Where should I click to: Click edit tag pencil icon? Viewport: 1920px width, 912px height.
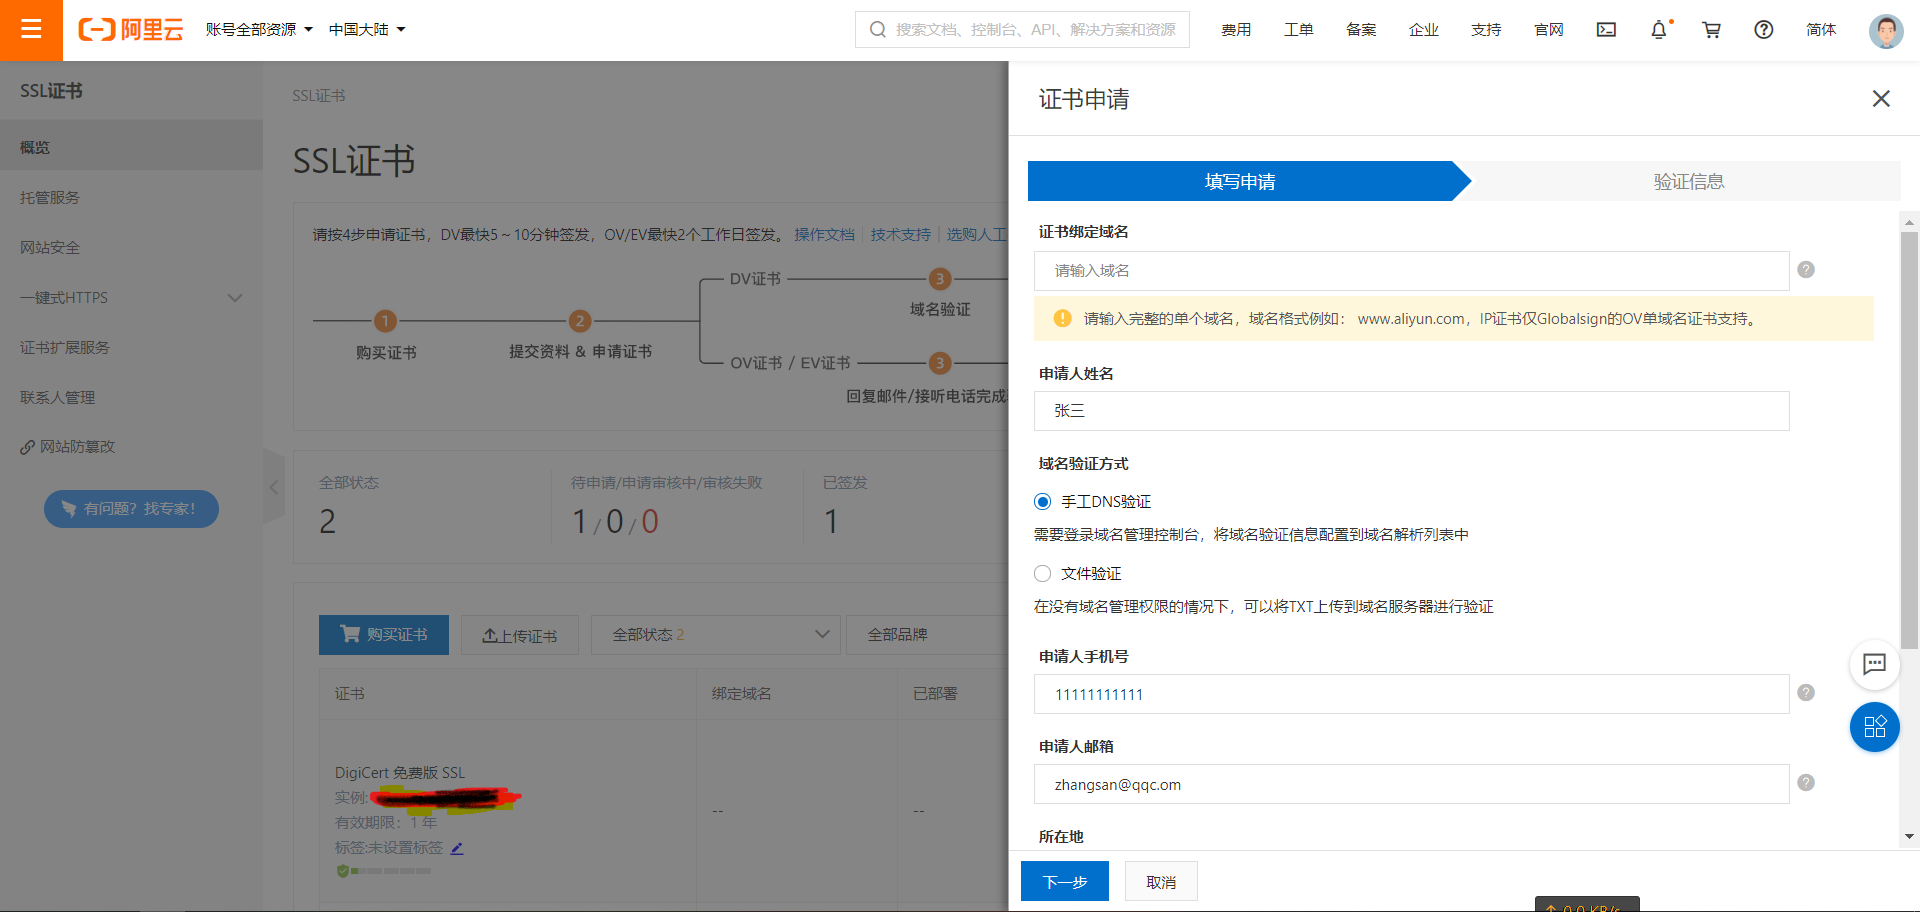pyautogui.click(x=457, y=848)
